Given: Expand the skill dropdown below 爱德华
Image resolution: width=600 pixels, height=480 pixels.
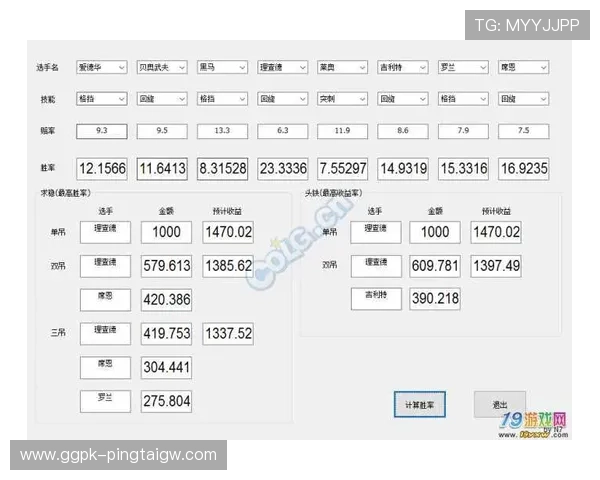Looking at the screenshot, I should point(101,99).
